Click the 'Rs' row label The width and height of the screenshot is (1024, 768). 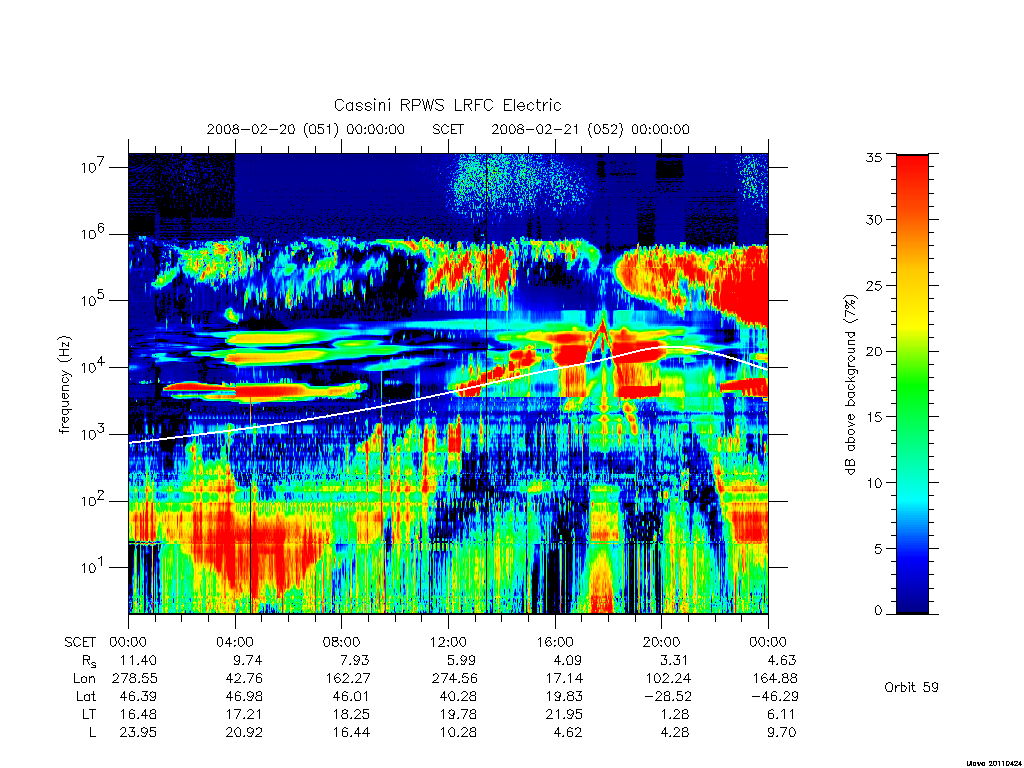coord(88,661)
